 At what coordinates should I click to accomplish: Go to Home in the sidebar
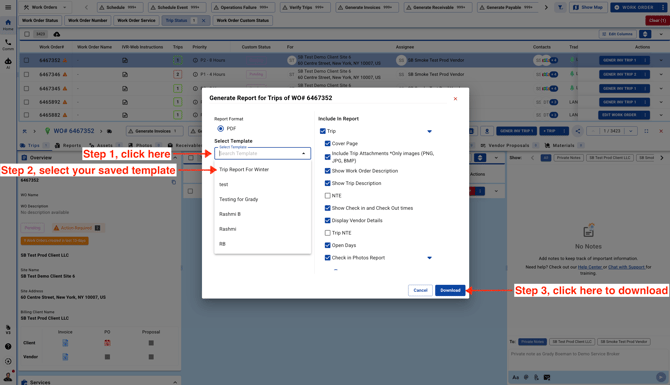coord(8,25)
